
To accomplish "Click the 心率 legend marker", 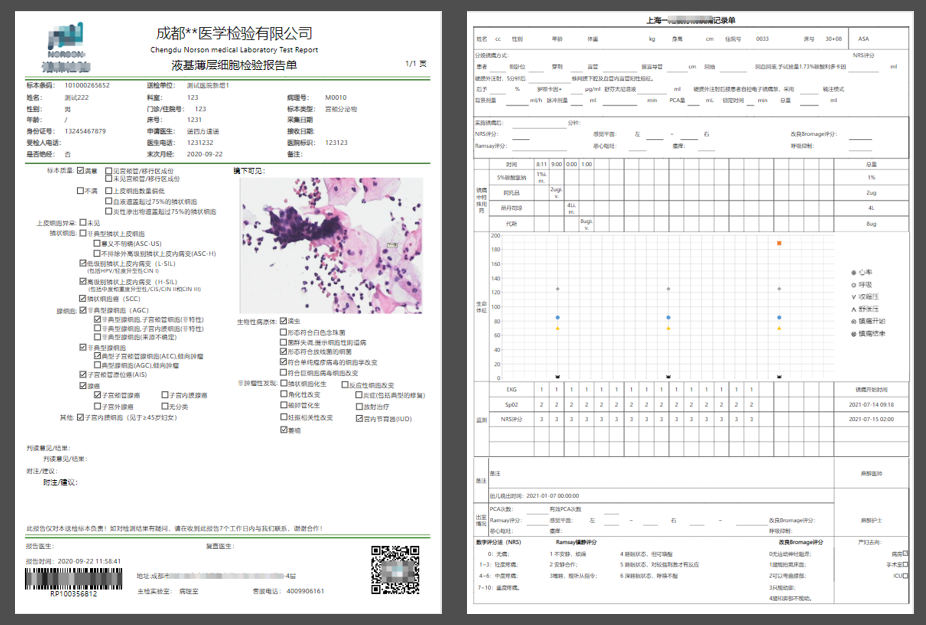I will point(853,272).
